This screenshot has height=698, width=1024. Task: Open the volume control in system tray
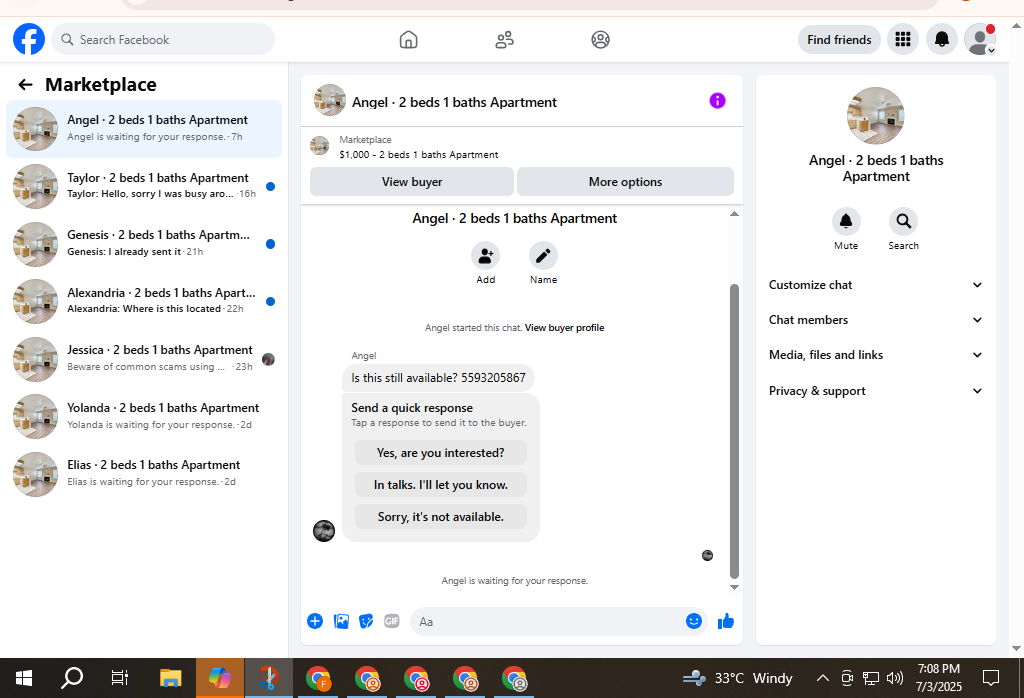(895, 678)
